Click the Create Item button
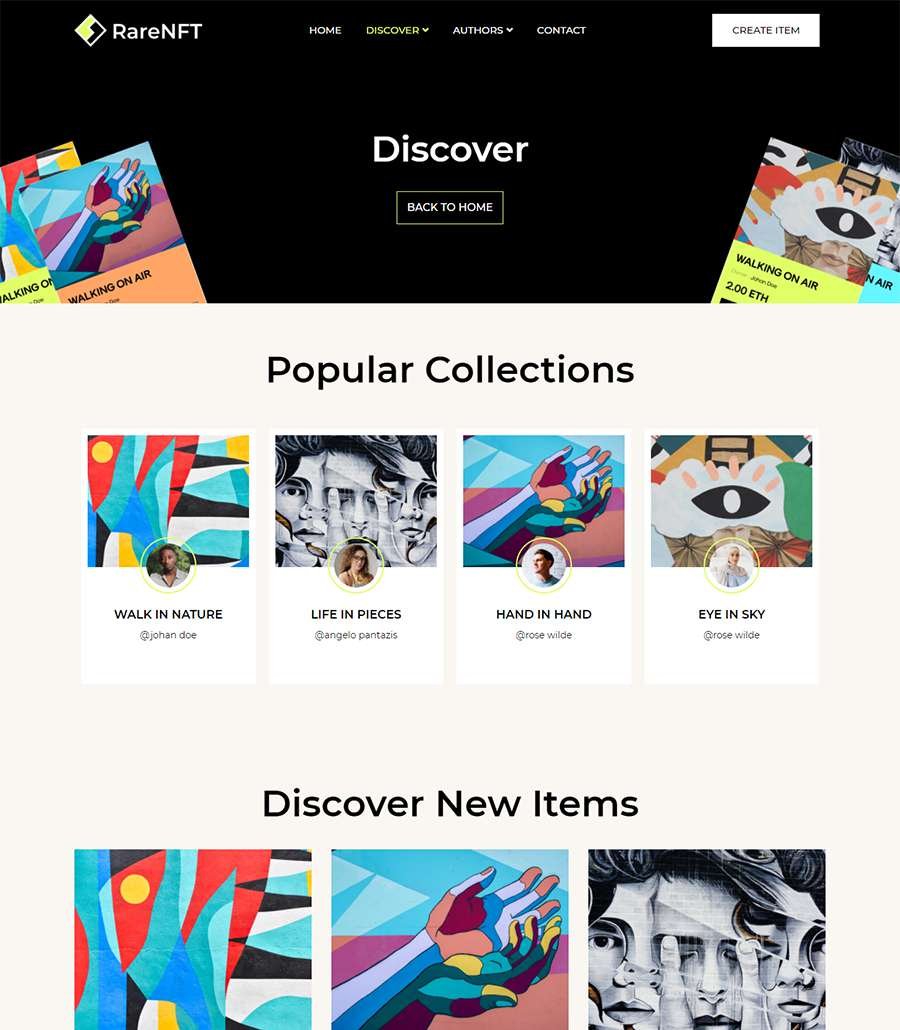This screenshot has width=900, height=1030. click(x=765, y=30)
